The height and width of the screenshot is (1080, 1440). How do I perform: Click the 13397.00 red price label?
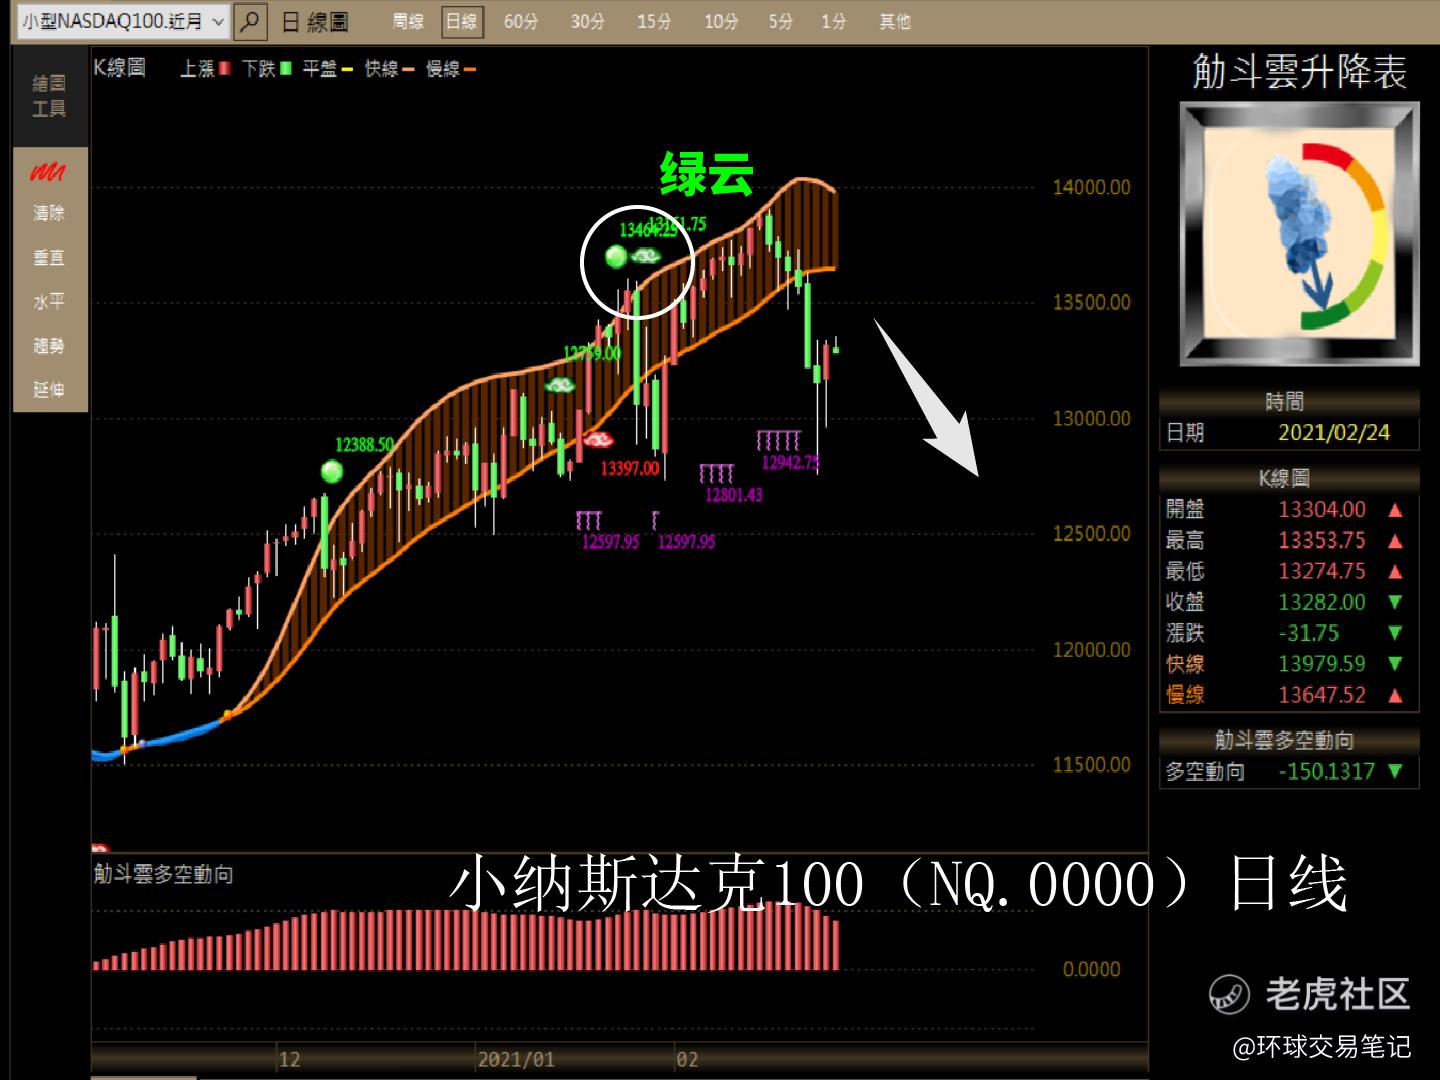[x=630, y=467]
